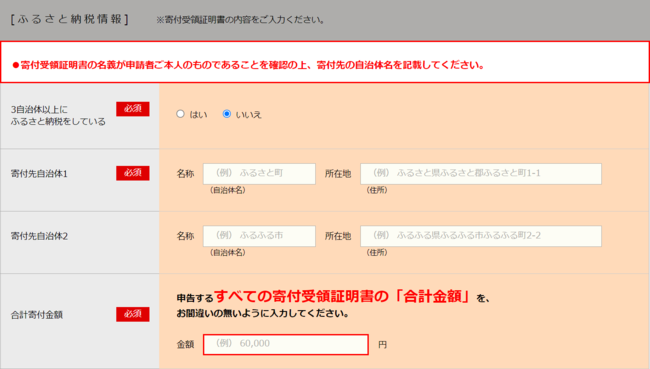Viewport: 650px width, 369px height.
Task: Click the 寄付先自治体2 所在地 address field
Action: coord(481,236)
